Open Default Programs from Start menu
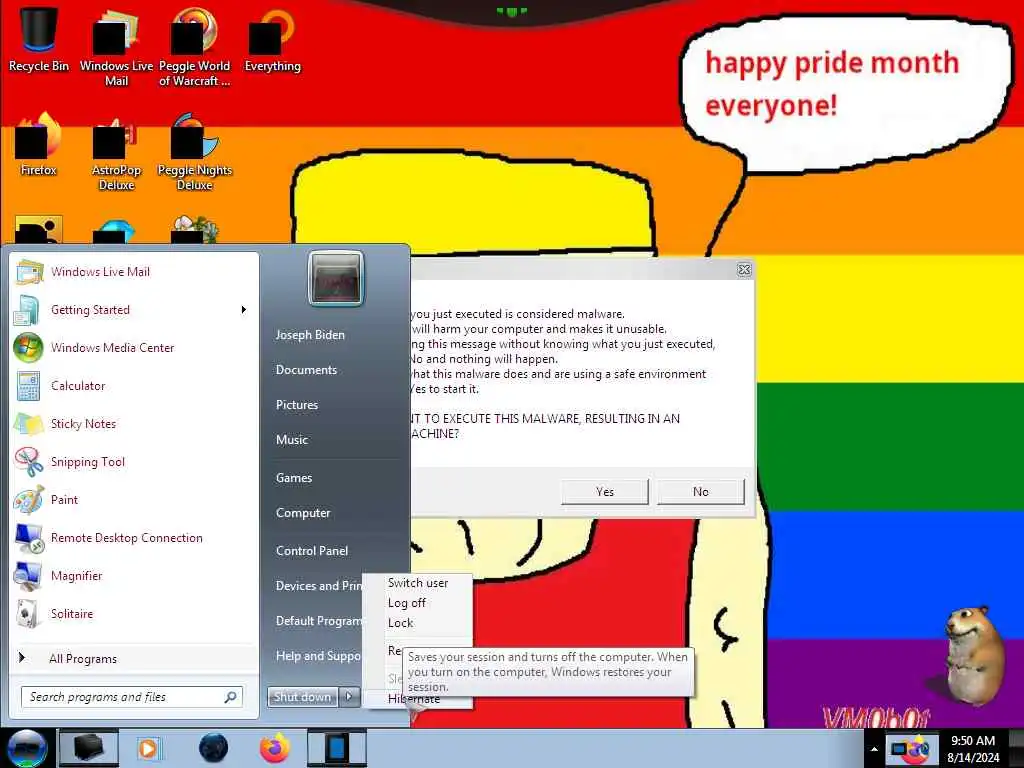This screenshot has height=768, width=1024. [319, 621]
